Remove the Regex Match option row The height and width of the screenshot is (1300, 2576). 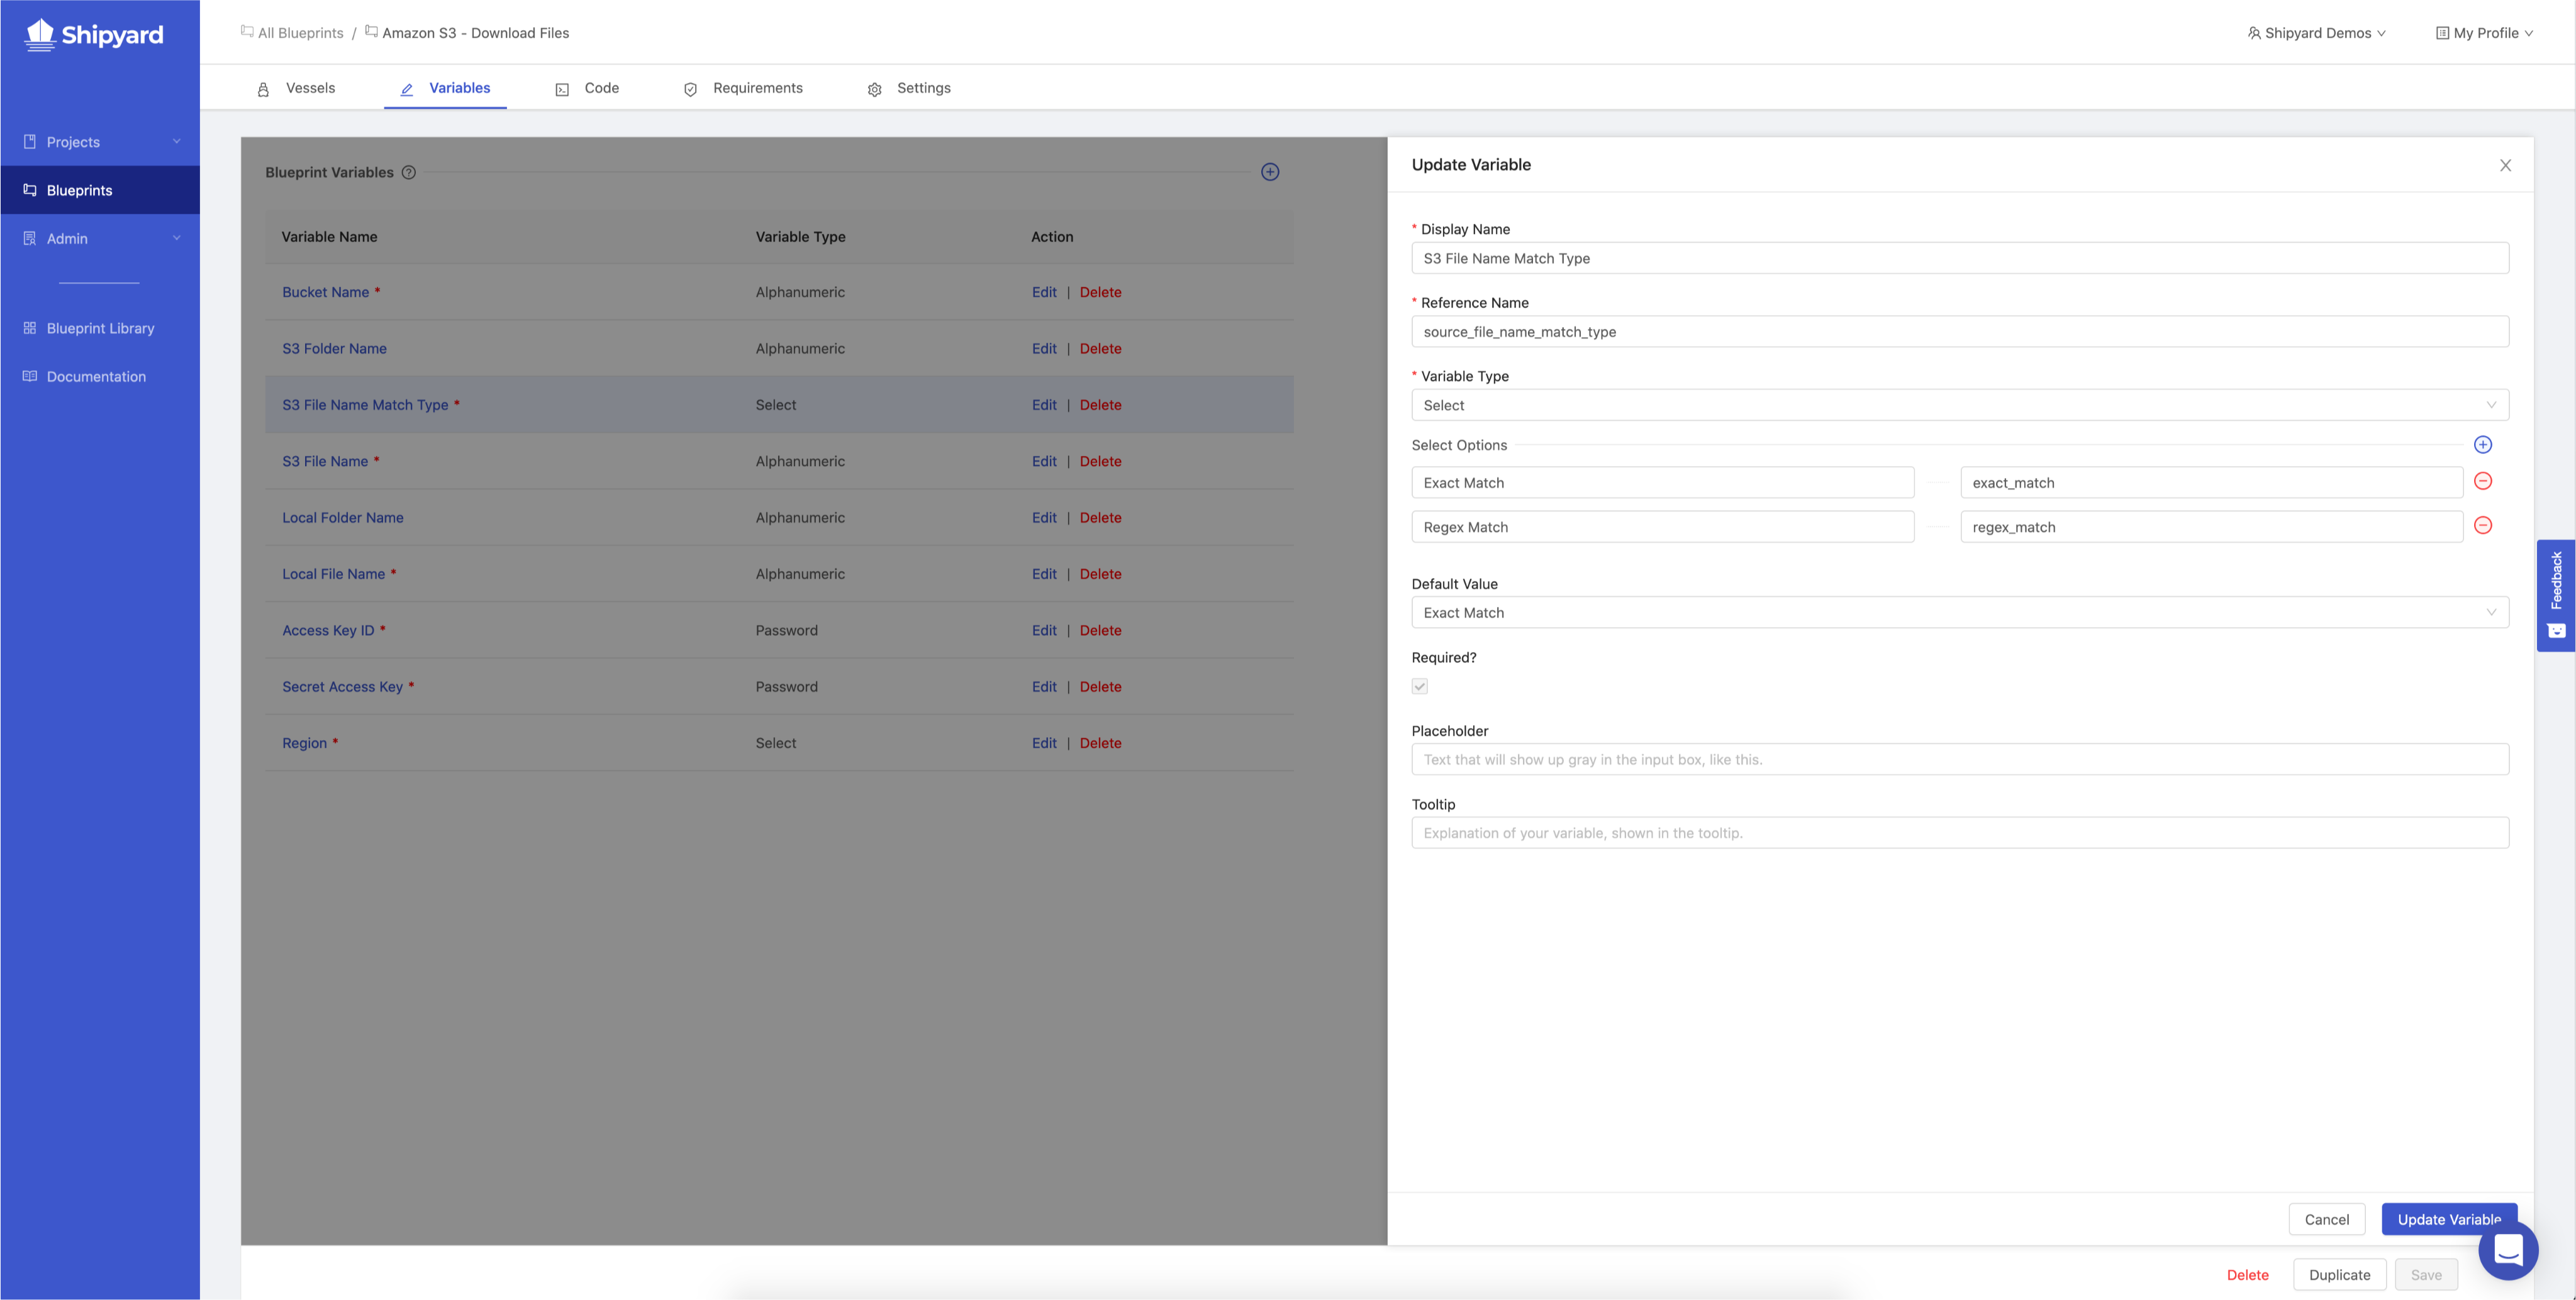point(2482,526)
